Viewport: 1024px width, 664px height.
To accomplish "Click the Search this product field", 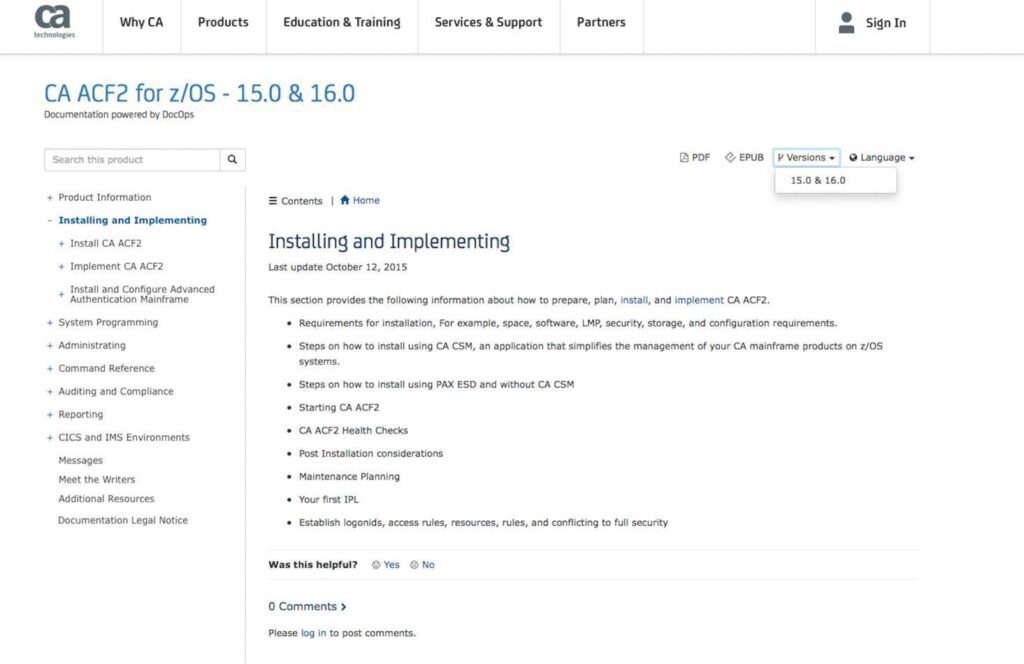I will pos(132,160).
